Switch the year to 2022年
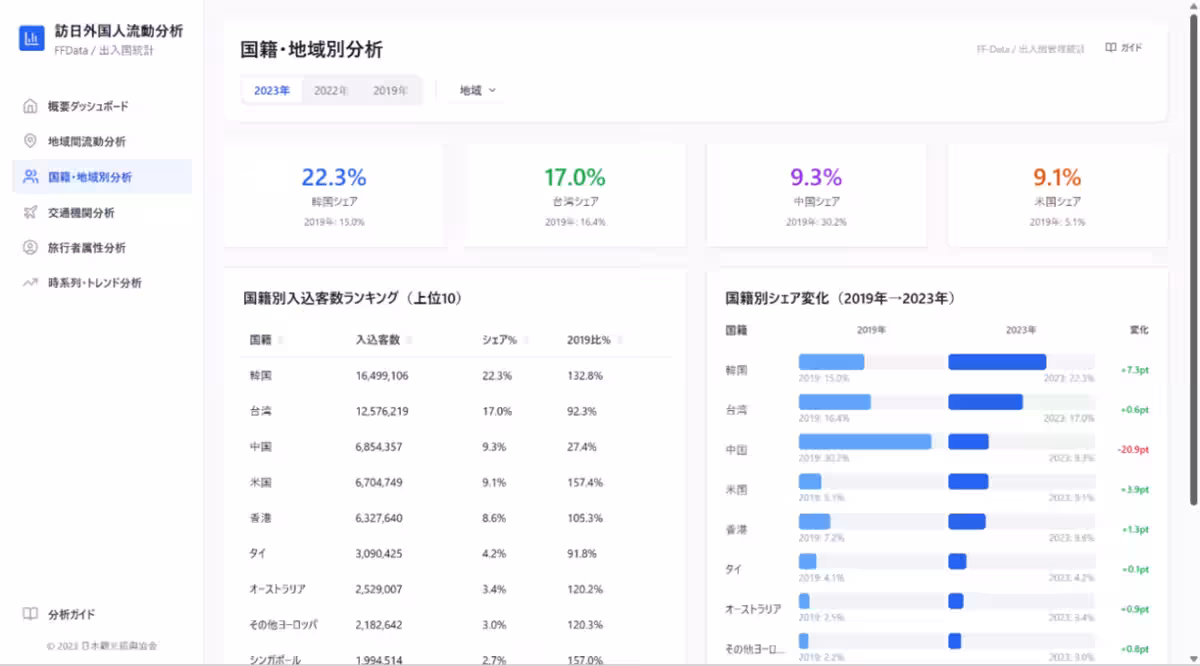The width and height of the screenshot is (1200, 666). 331,90
